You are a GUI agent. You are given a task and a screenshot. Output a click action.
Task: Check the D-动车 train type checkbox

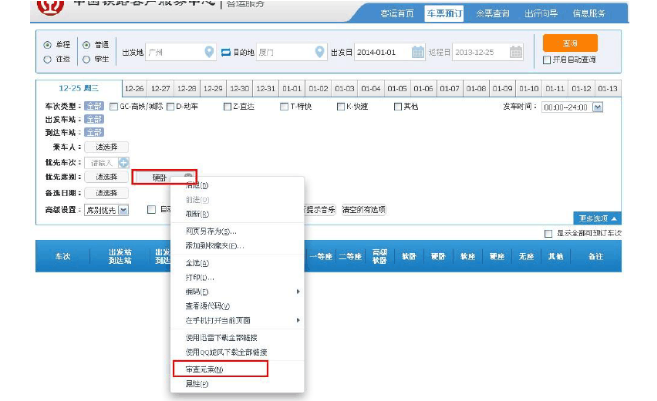[171, 105]
